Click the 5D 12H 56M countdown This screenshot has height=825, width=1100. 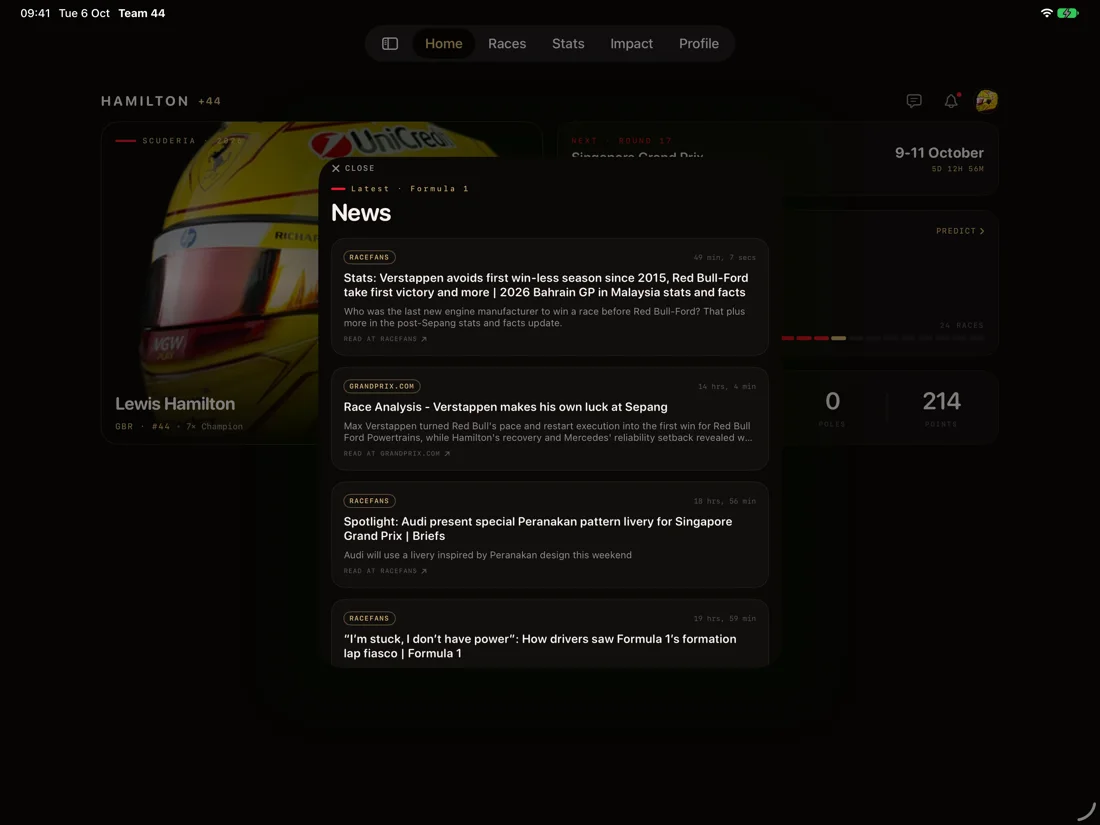click(x=958, y=169)
